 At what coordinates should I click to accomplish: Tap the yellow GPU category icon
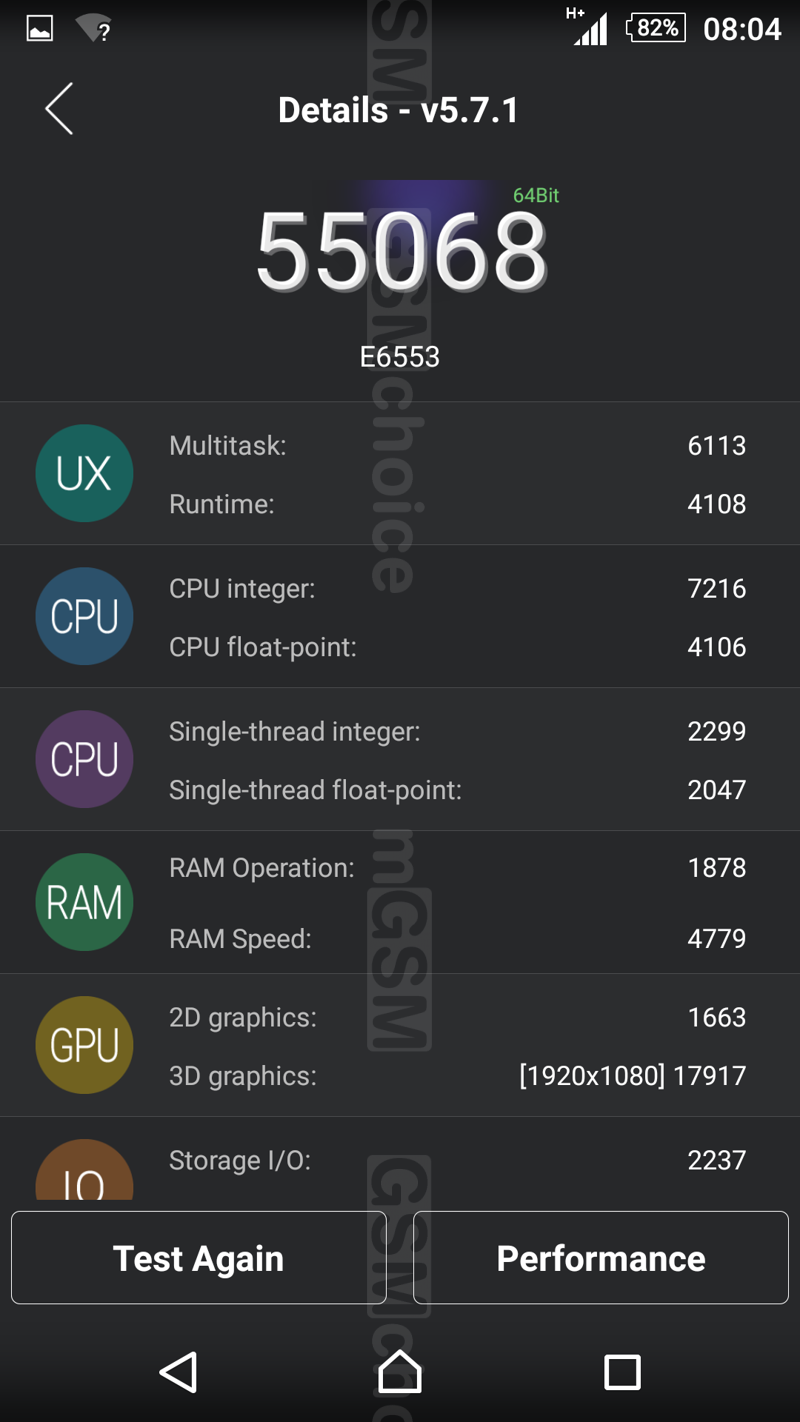pyautogui.click(x=84, y=1045)
